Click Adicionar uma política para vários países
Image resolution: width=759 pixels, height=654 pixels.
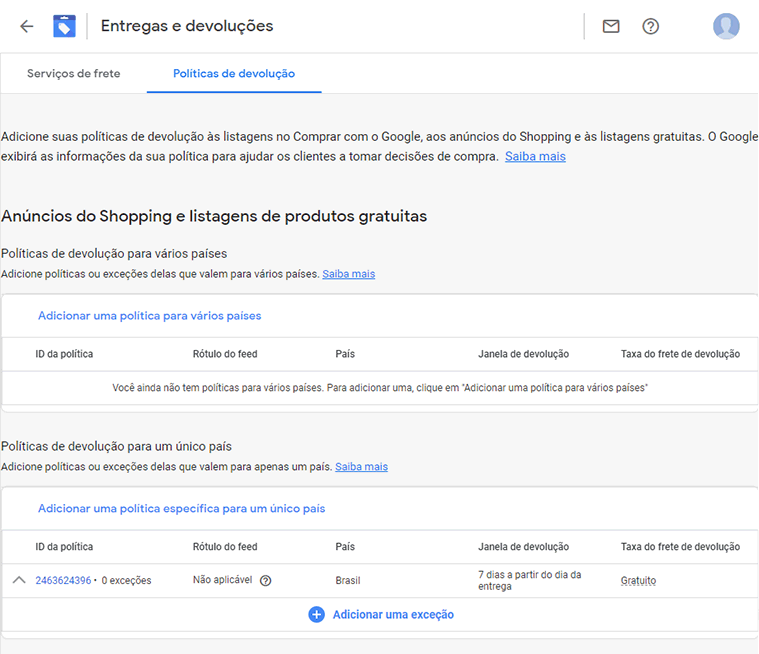tap(150, 316)
